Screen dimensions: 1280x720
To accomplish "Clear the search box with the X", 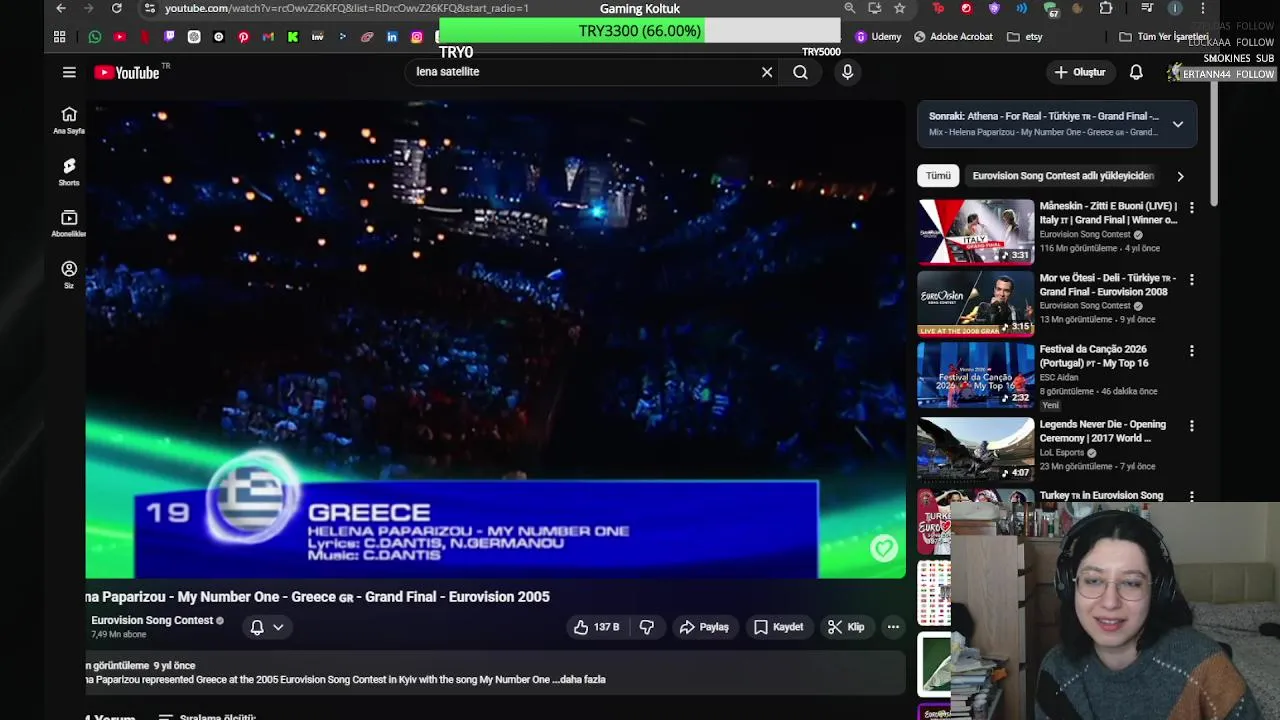I will point(767,72).
